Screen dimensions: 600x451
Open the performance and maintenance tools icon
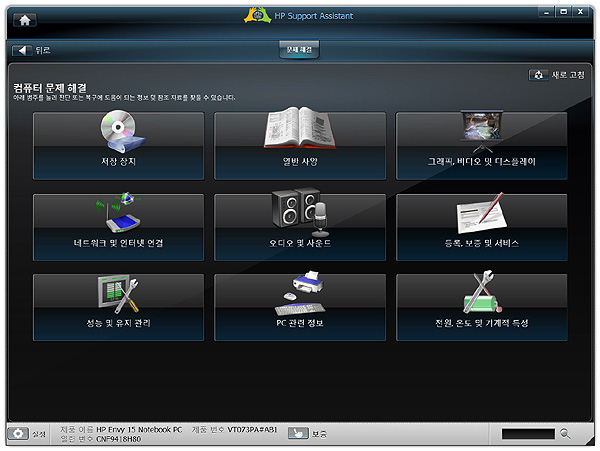click(x=118, y=293)
